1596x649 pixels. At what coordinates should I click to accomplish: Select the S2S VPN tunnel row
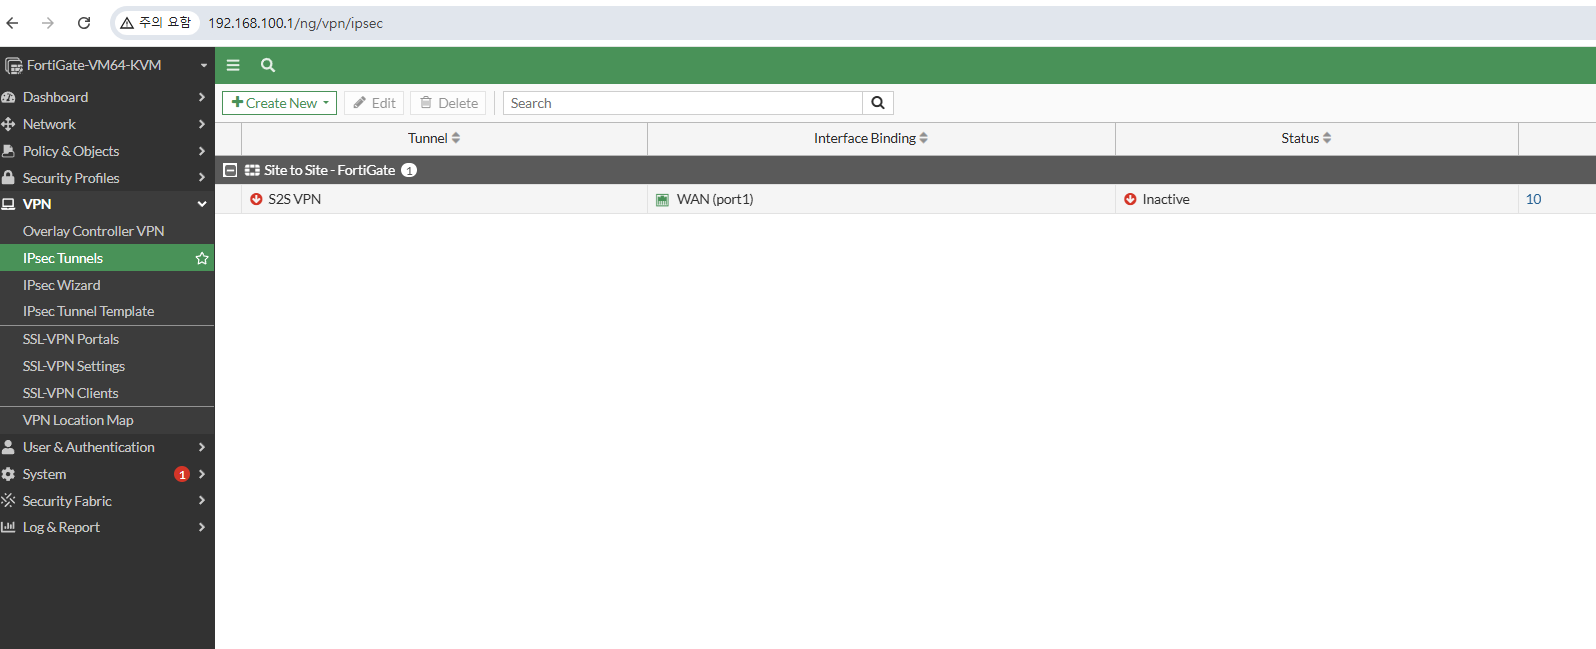pyautogui.click(x=905, y=199)
